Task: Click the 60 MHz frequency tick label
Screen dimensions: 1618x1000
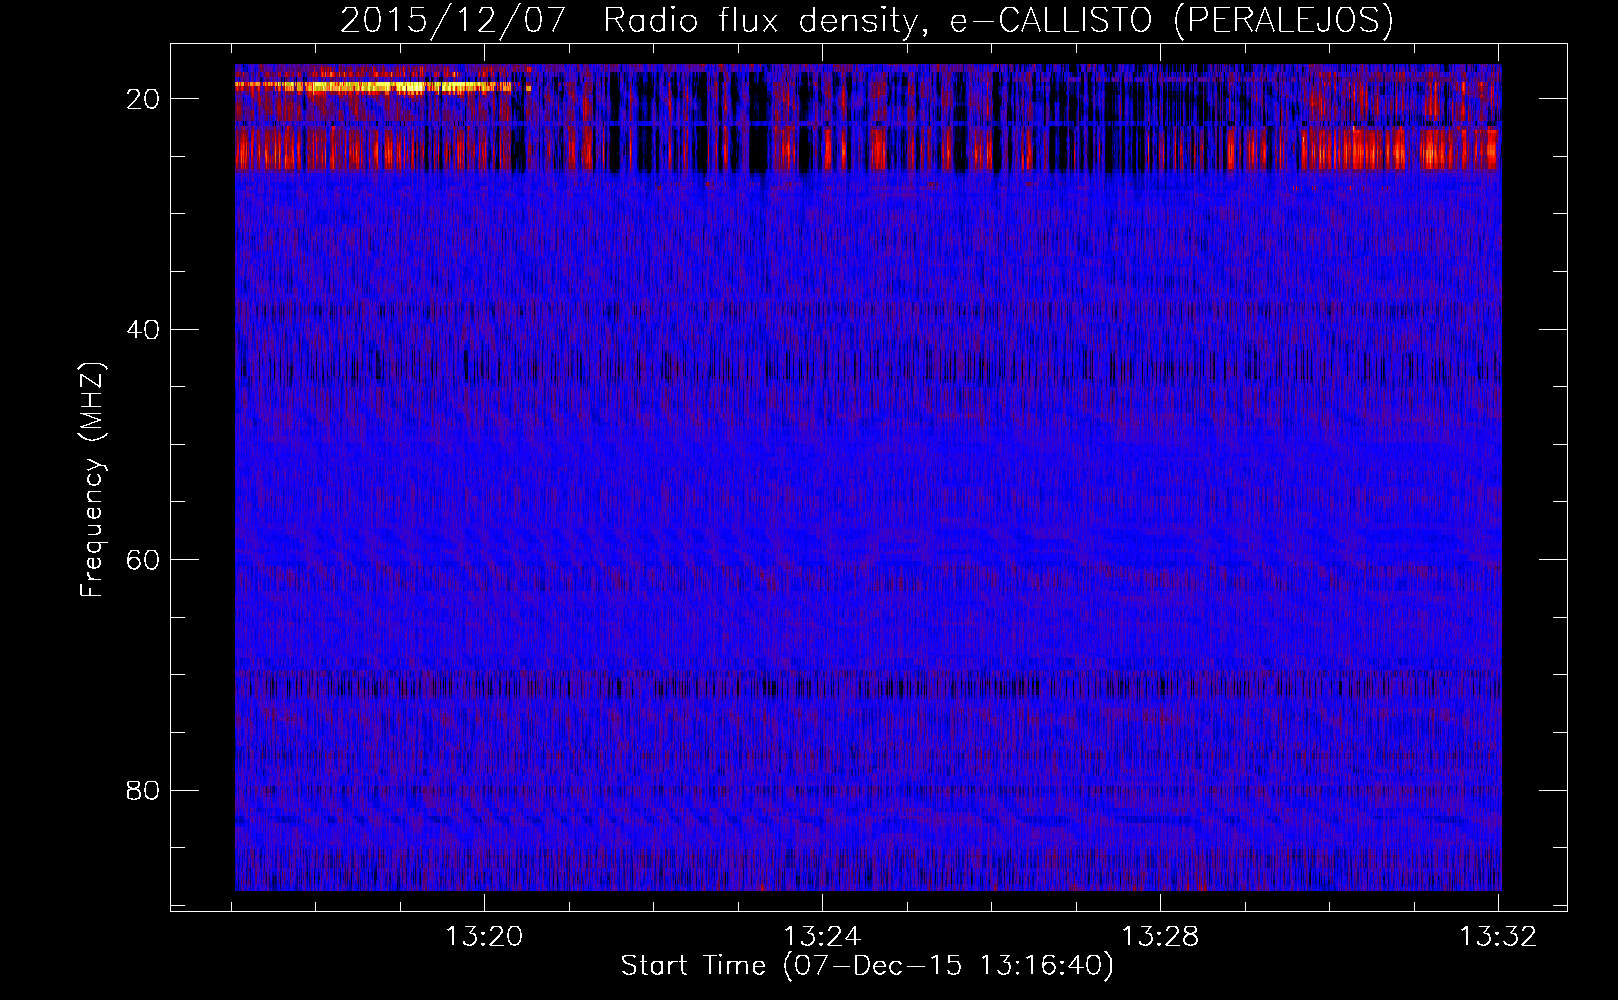Action: click(x=143, y=560)
